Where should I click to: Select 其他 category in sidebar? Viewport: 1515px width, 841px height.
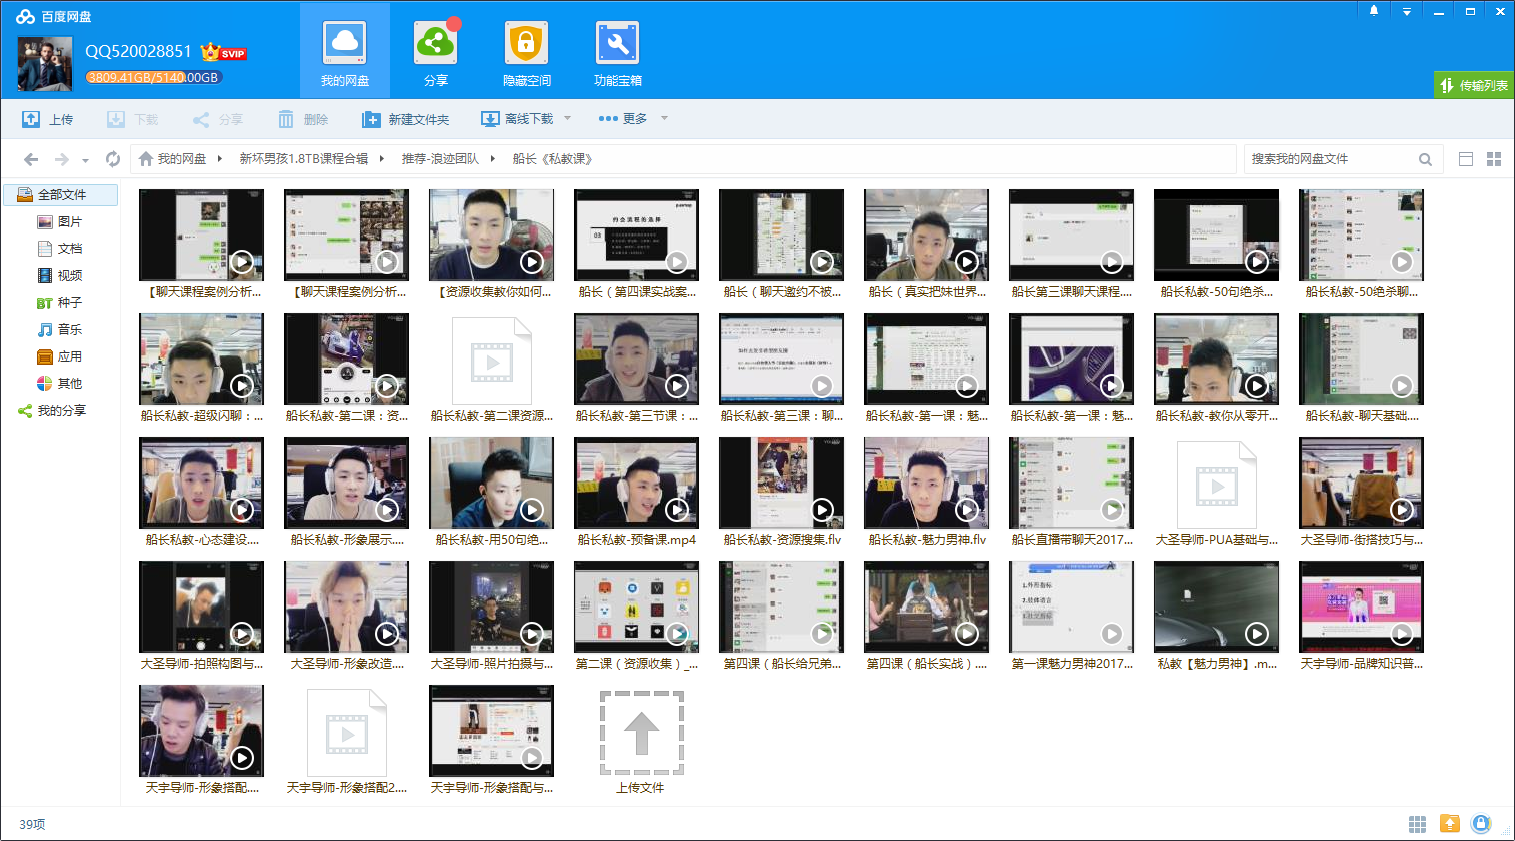coord(59,383)
